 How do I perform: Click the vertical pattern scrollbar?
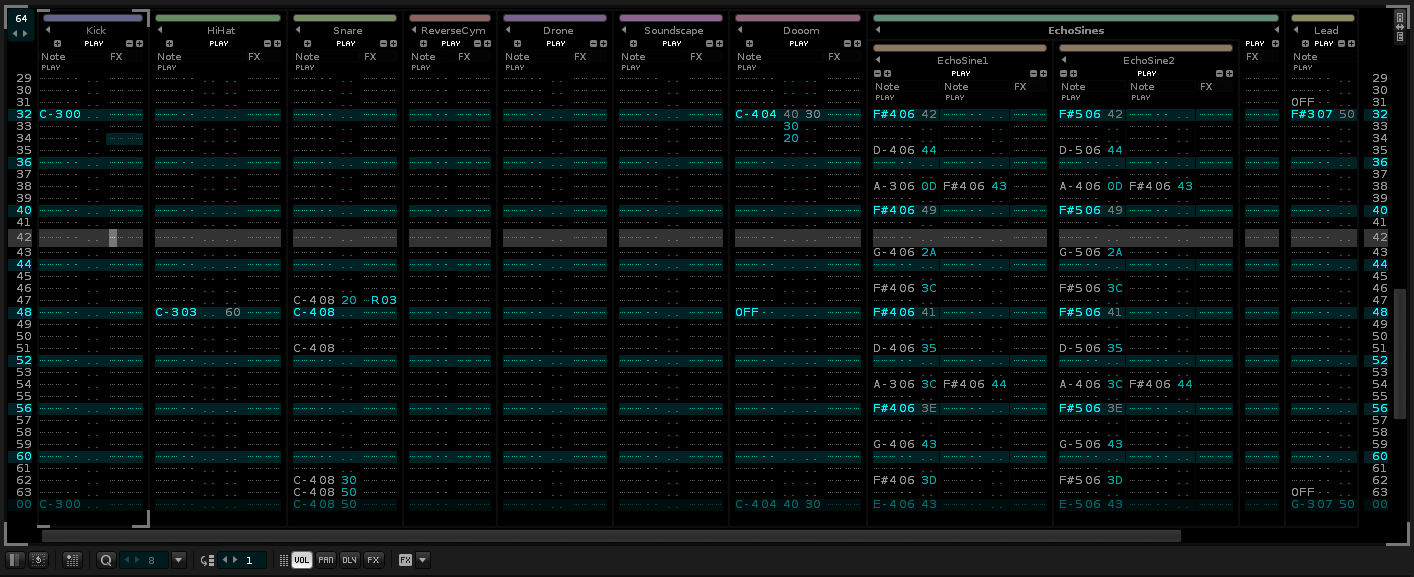[1400, 354]
